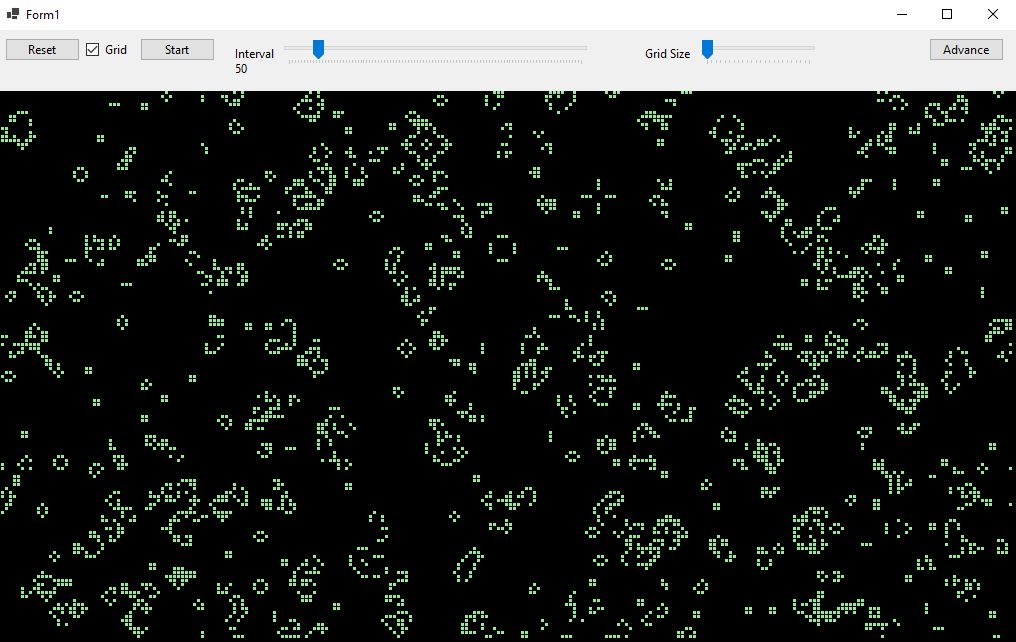1016x642 pixels.
Task: Click the Form1 window icon
Action: pyautogui.click(x=12, y=14)
